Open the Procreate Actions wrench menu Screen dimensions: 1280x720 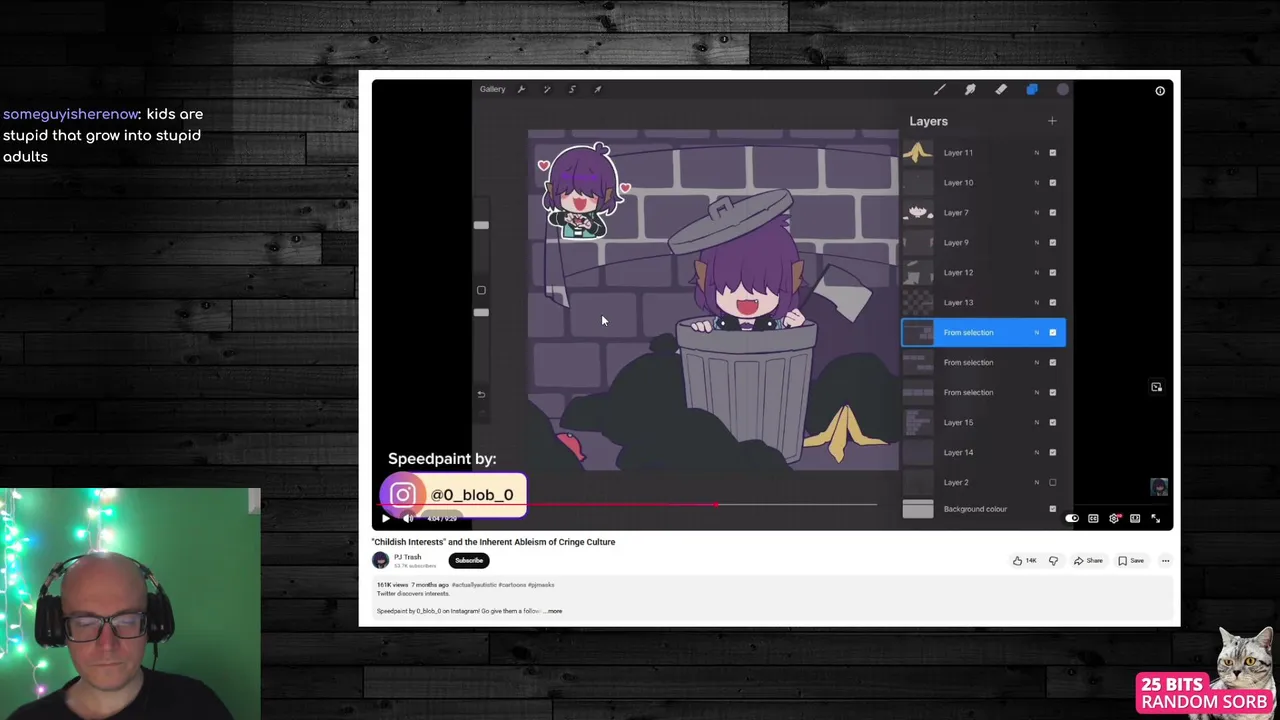521,89
